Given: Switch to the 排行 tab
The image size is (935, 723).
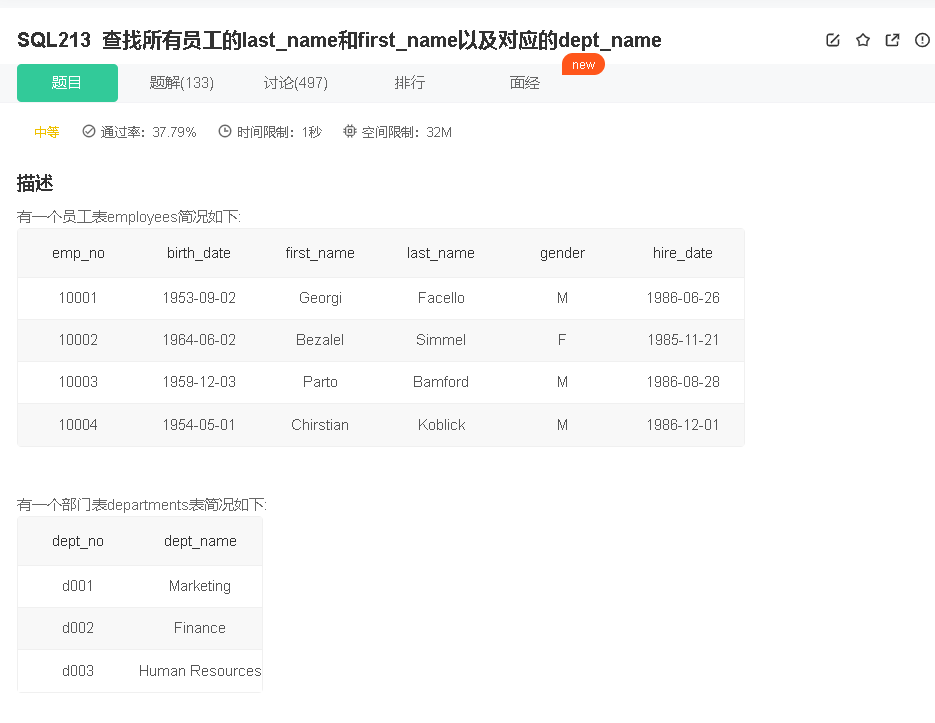Looking at the screenshot, I should pyautogui.click(x=410, y=82).
